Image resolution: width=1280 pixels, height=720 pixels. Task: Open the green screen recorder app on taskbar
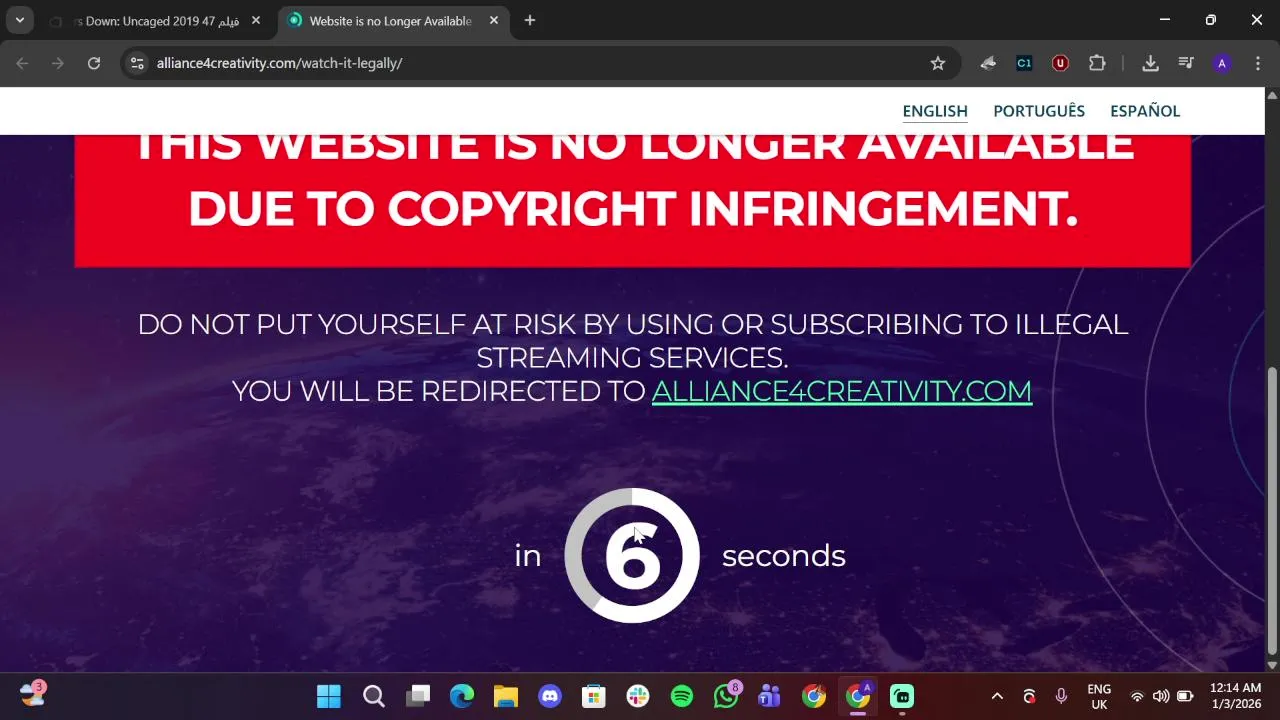(902, 696)
